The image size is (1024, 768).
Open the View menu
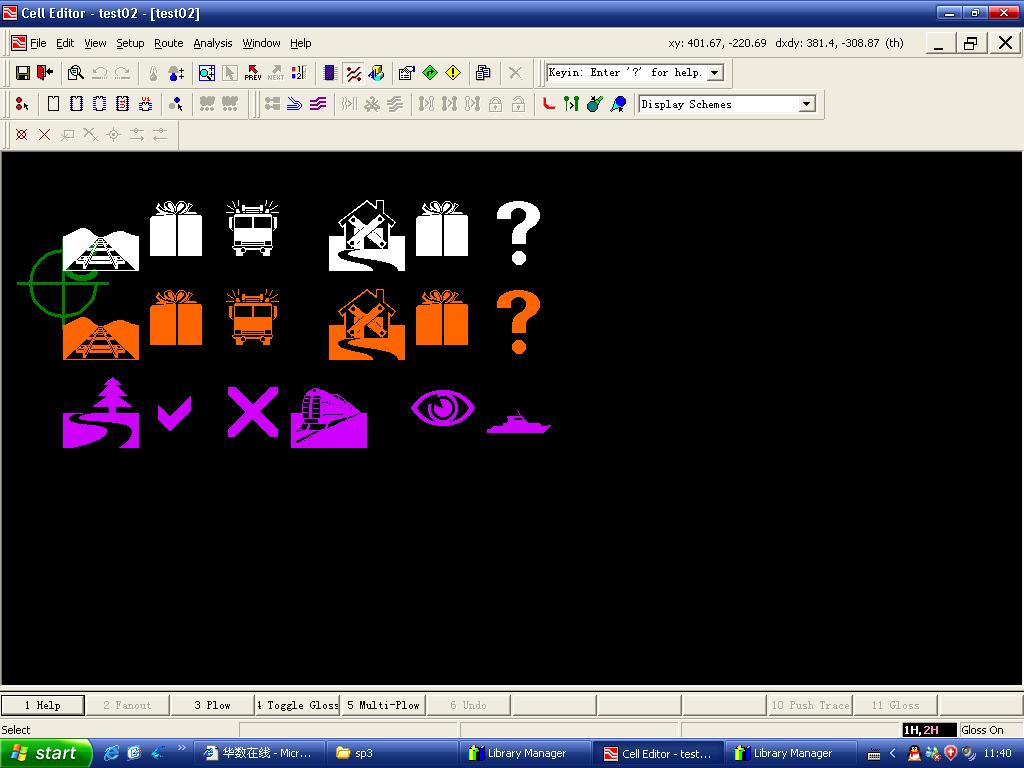click(95, 43)
